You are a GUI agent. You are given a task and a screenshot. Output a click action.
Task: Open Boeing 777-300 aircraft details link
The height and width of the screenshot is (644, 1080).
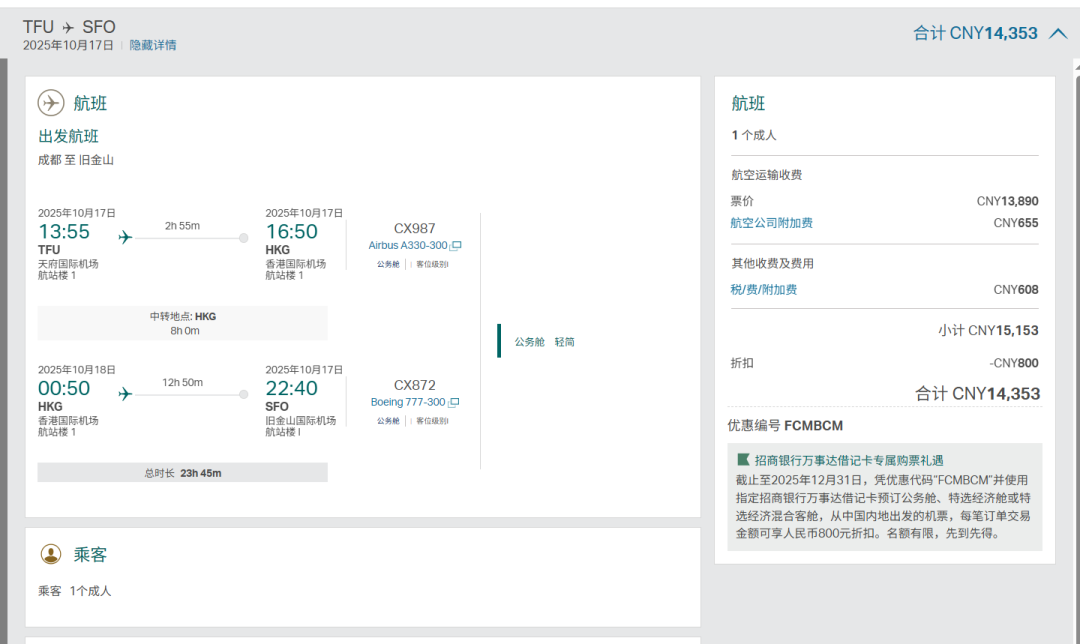click(x=408, y=402)
